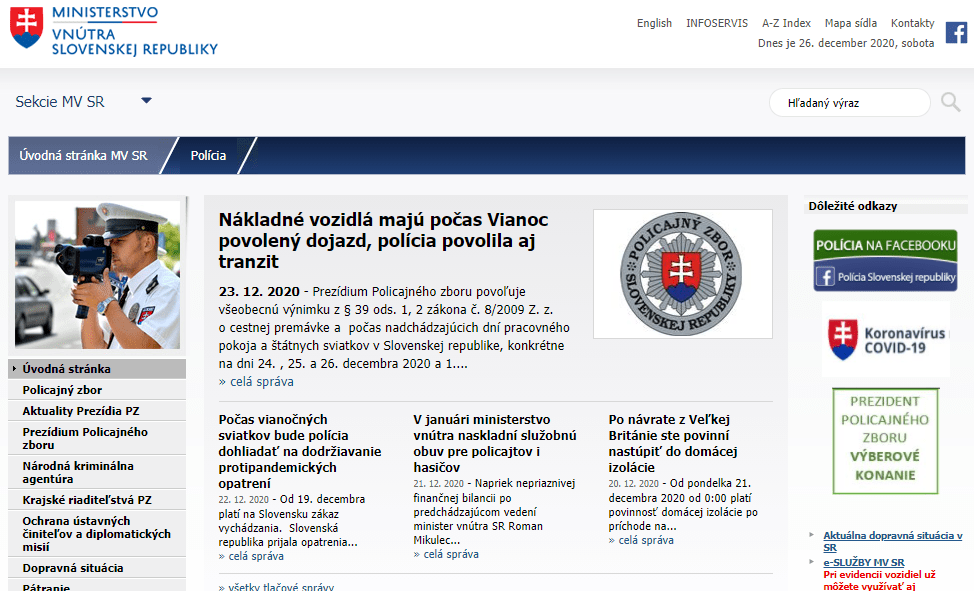Viewport: 974px width, 591px height.
Task: Open the Ministerstvo vnútra logo home link
Action: pos(113,31)
